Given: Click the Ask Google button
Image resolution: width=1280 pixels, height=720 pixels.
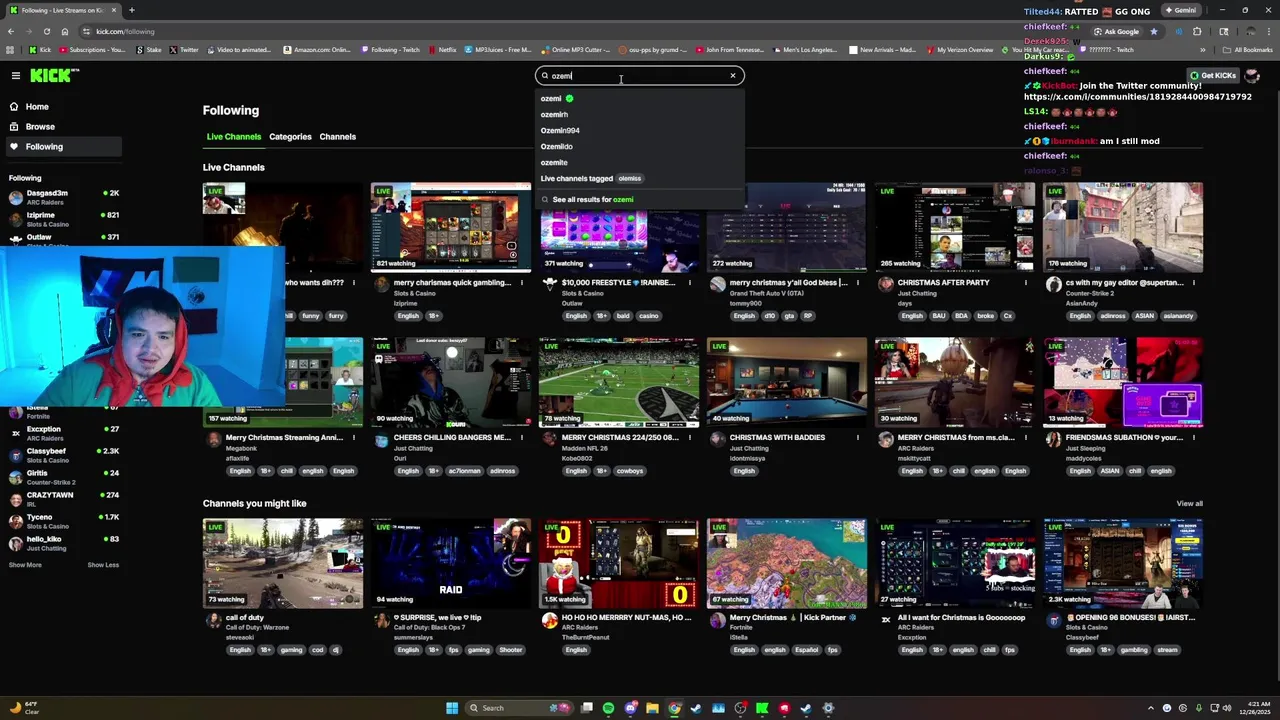Looking at the screenshot, I should 1116,31.
